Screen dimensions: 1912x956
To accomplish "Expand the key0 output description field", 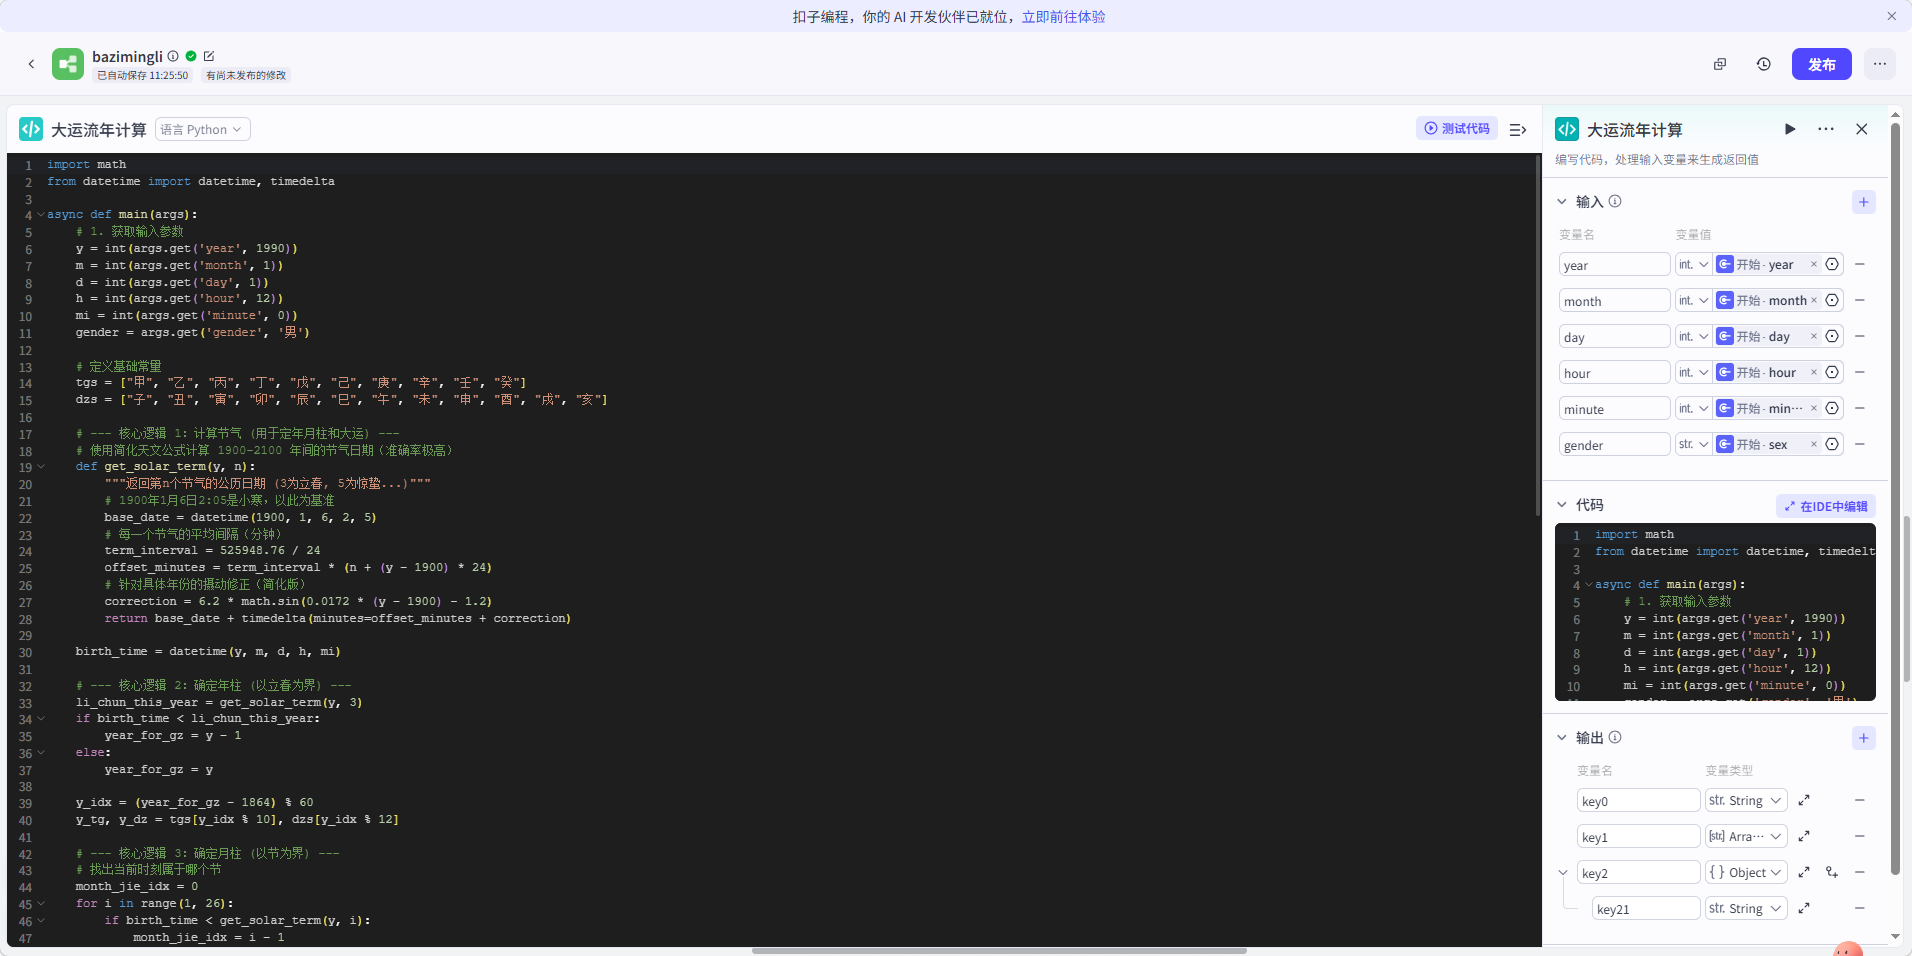I will coord(1804,800).
